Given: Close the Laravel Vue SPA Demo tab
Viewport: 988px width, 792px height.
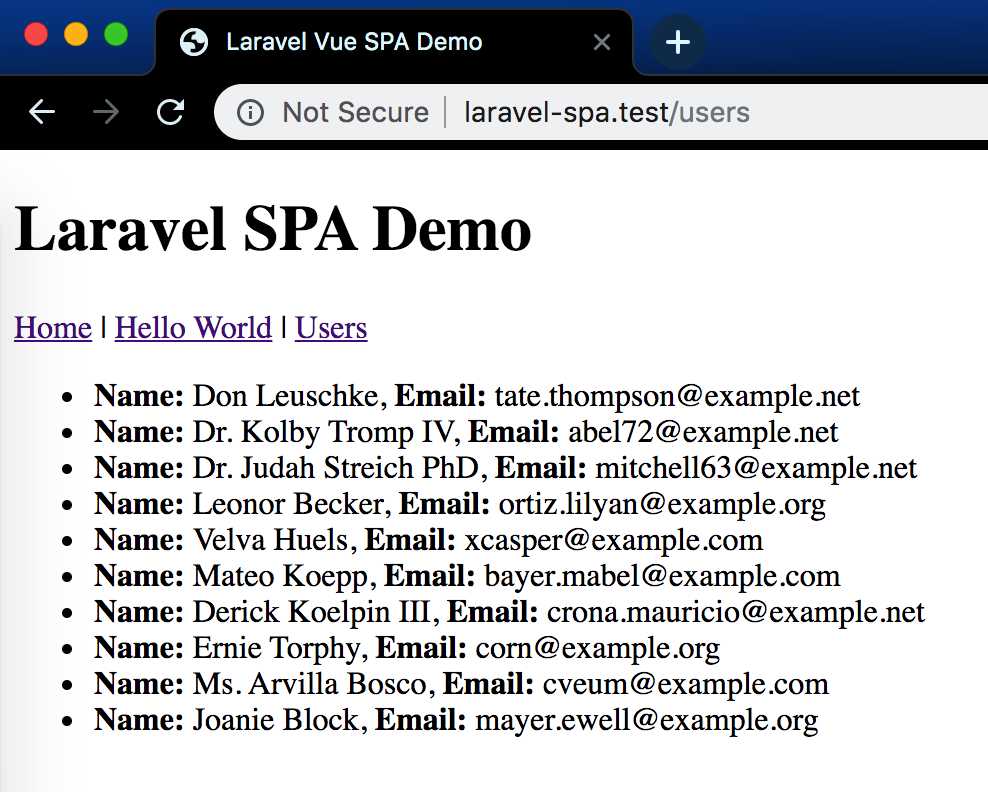Looking at the screenshot, I should coord(602,42).
